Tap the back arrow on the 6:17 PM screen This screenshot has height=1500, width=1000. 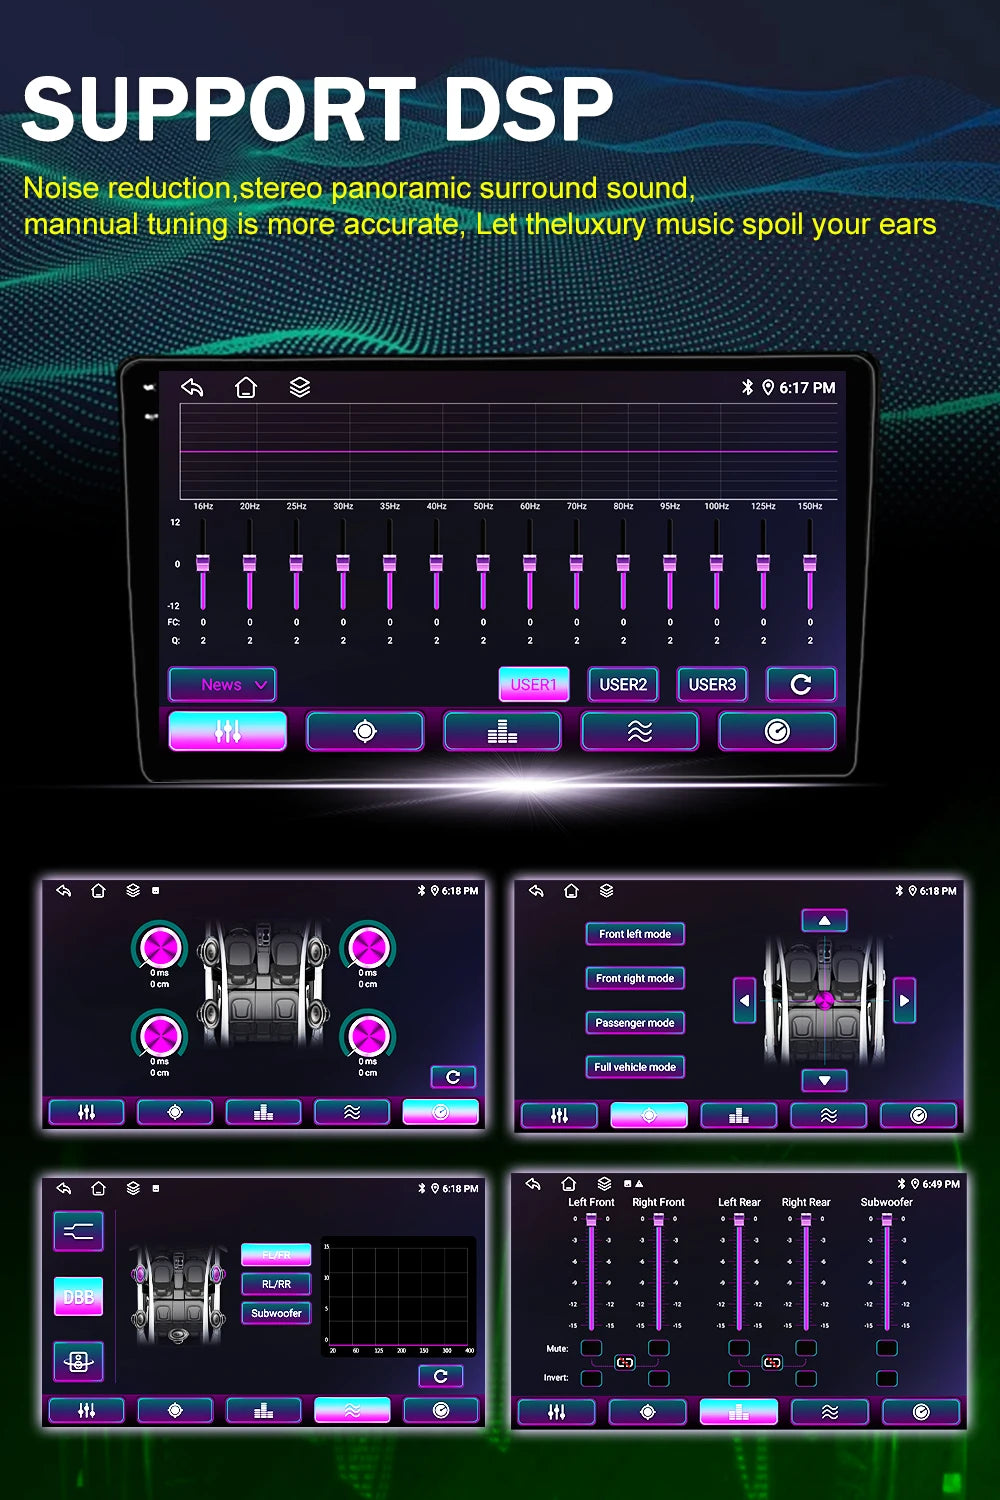coord(192,387)
